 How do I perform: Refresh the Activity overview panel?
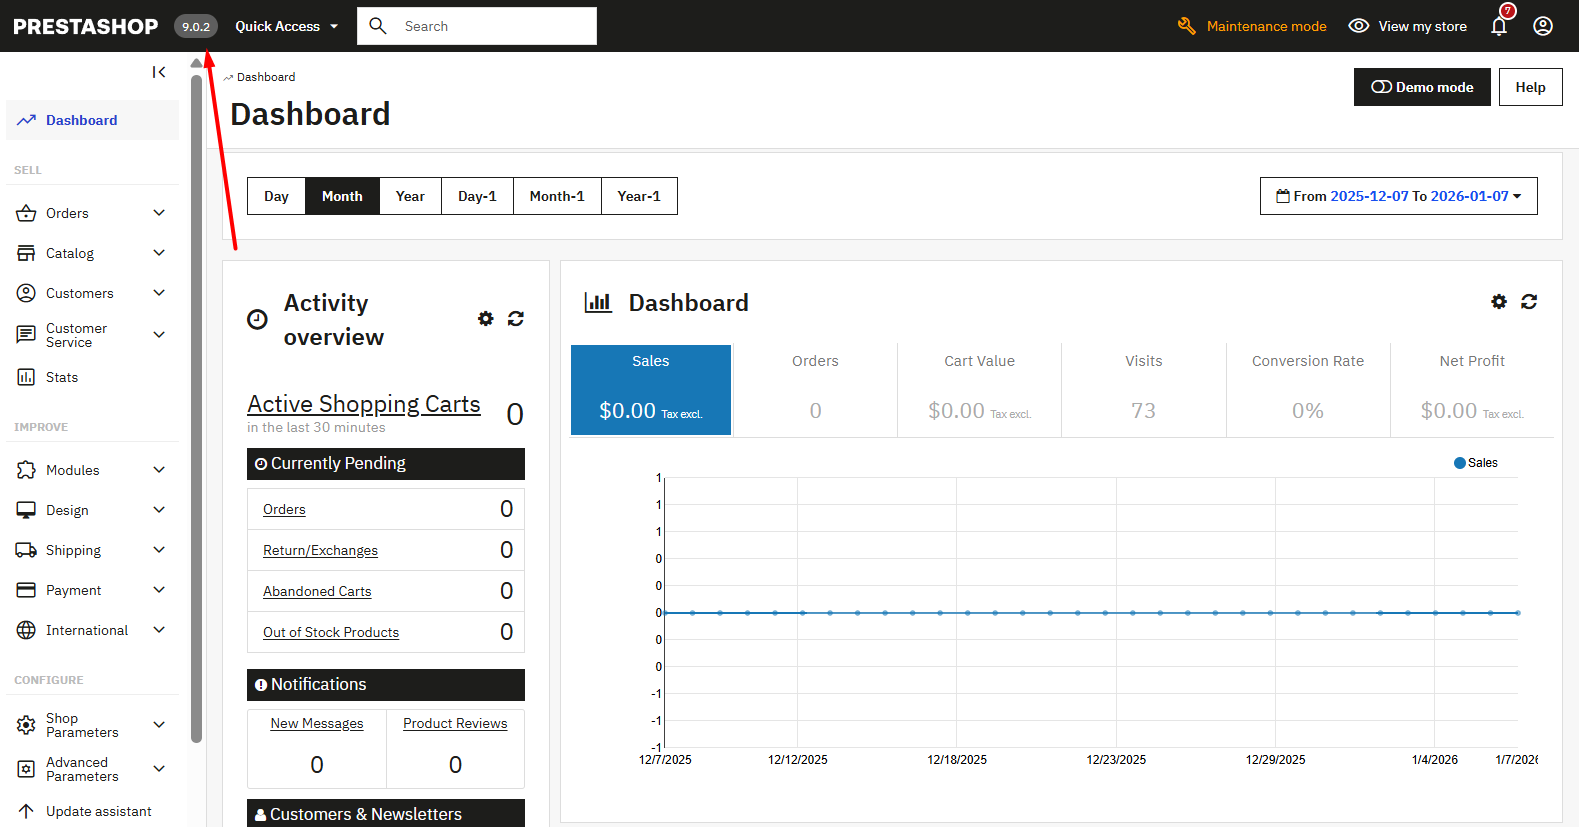pyautogui.click(x=516, y=319)
